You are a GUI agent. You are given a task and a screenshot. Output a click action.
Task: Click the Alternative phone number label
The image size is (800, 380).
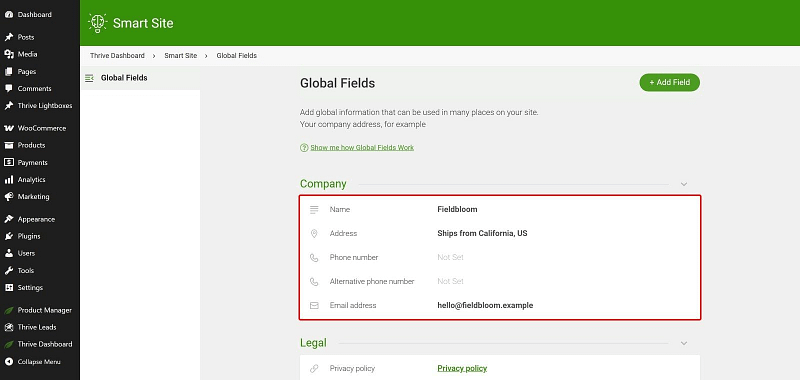(x=372, y=282)
